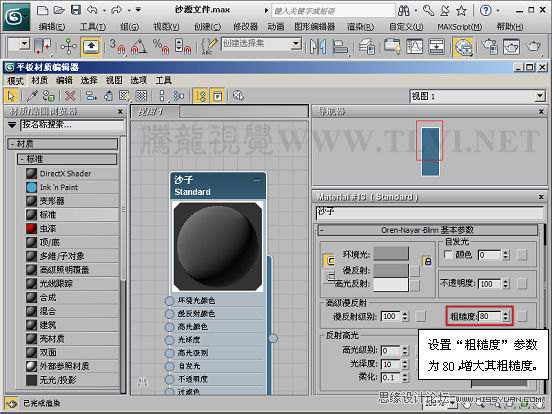Screen dimensions: 552x414
Task: Select the arrow Select tool in material editor
Action: (x=11, y=96)
